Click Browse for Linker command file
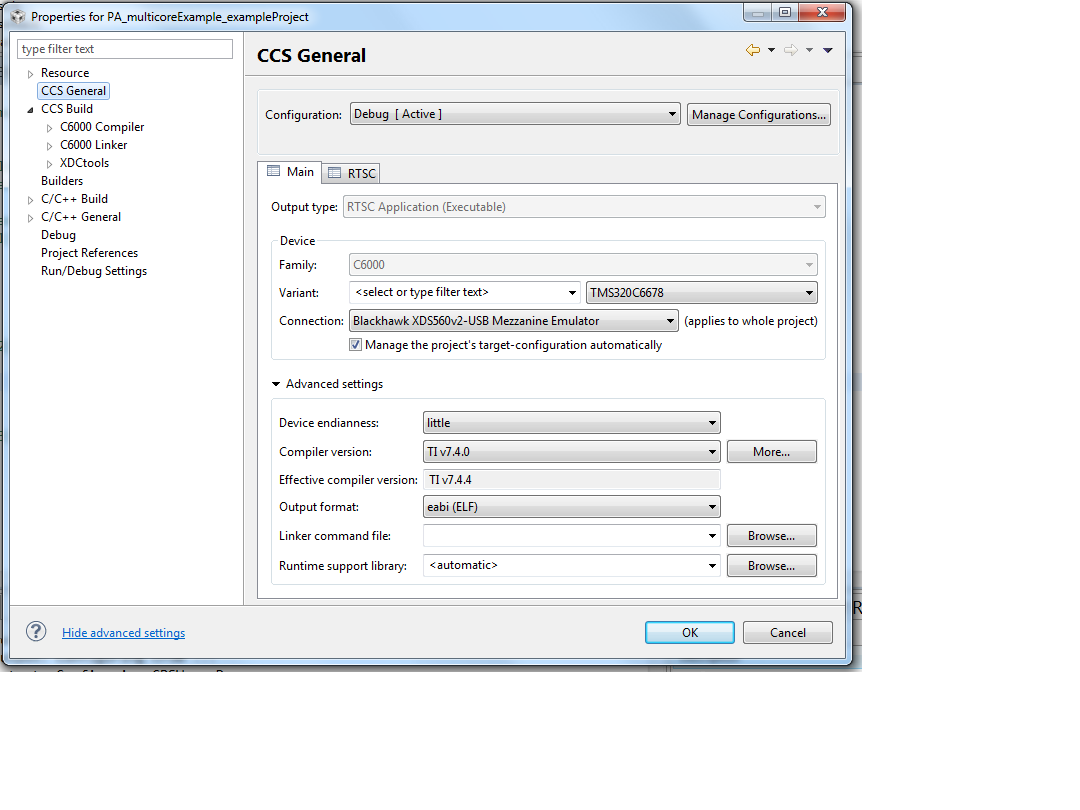This screenshot has height=810, width=1080. pos(771,536)
